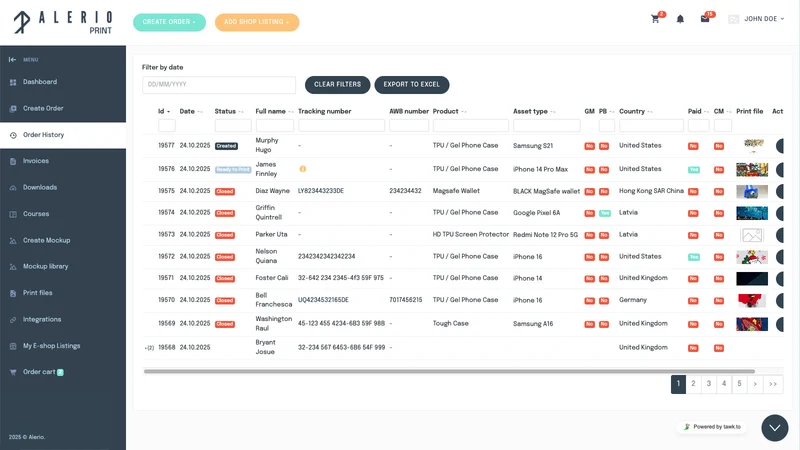Click the Asset type filter field
This screenshot has height=450, width=800.
tap(546, 126)
